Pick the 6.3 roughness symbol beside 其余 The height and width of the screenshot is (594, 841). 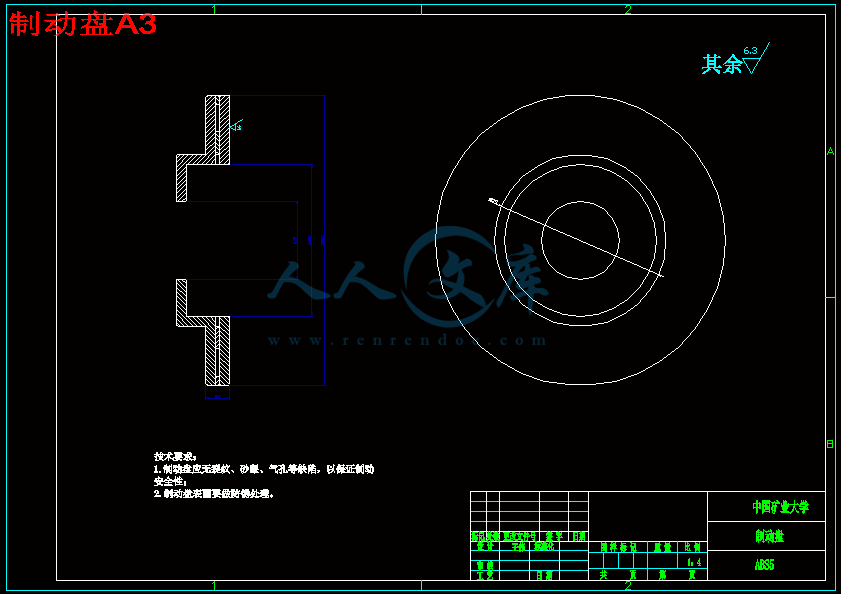[755, 58]
